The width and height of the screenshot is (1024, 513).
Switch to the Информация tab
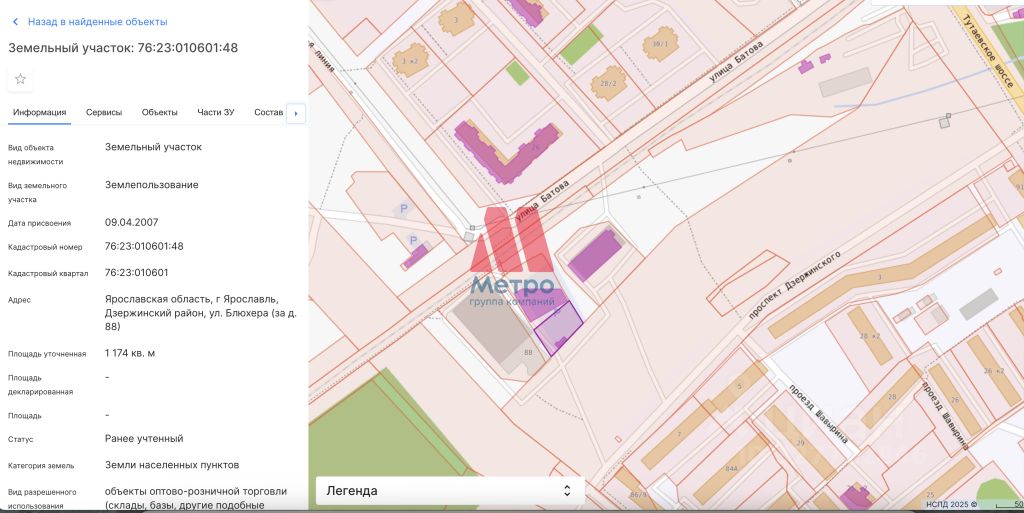pos(39,112)
